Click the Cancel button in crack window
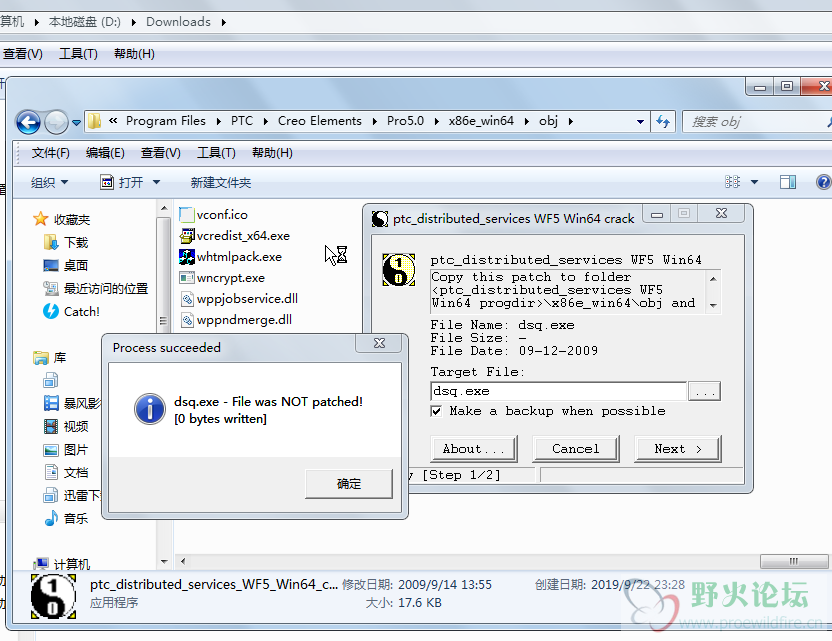 click(575, 449)
